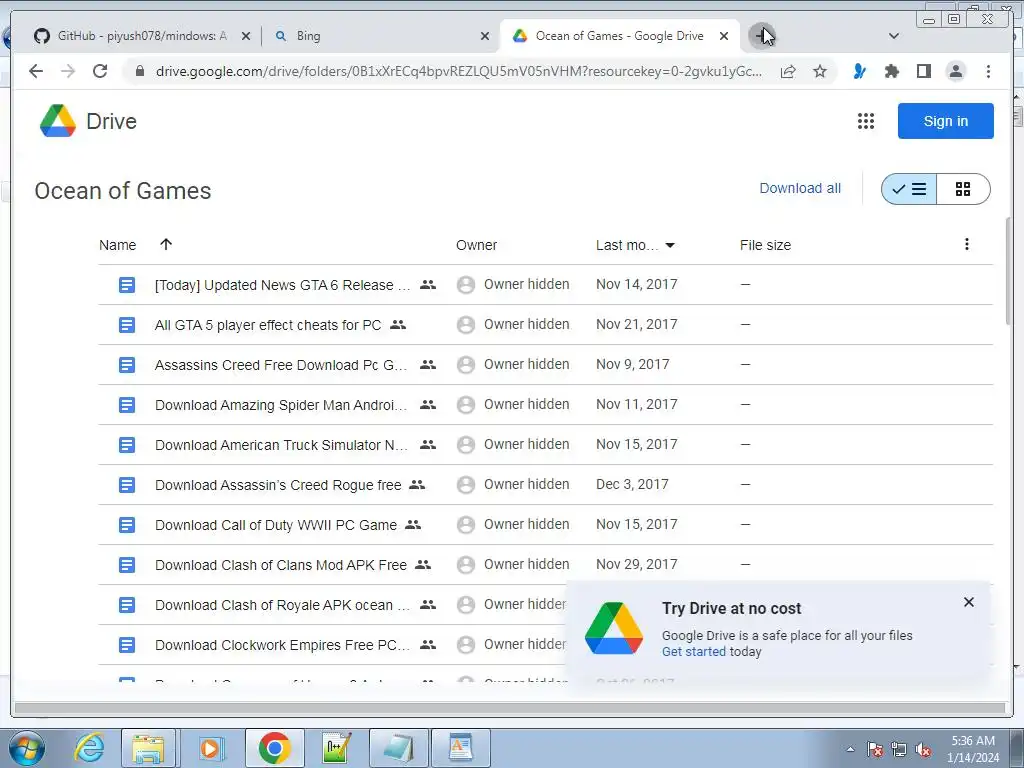The width and height of the screenshot is (1024, 768).
Task: Click the muted volume tray icon
Action: tap(923, 750)
